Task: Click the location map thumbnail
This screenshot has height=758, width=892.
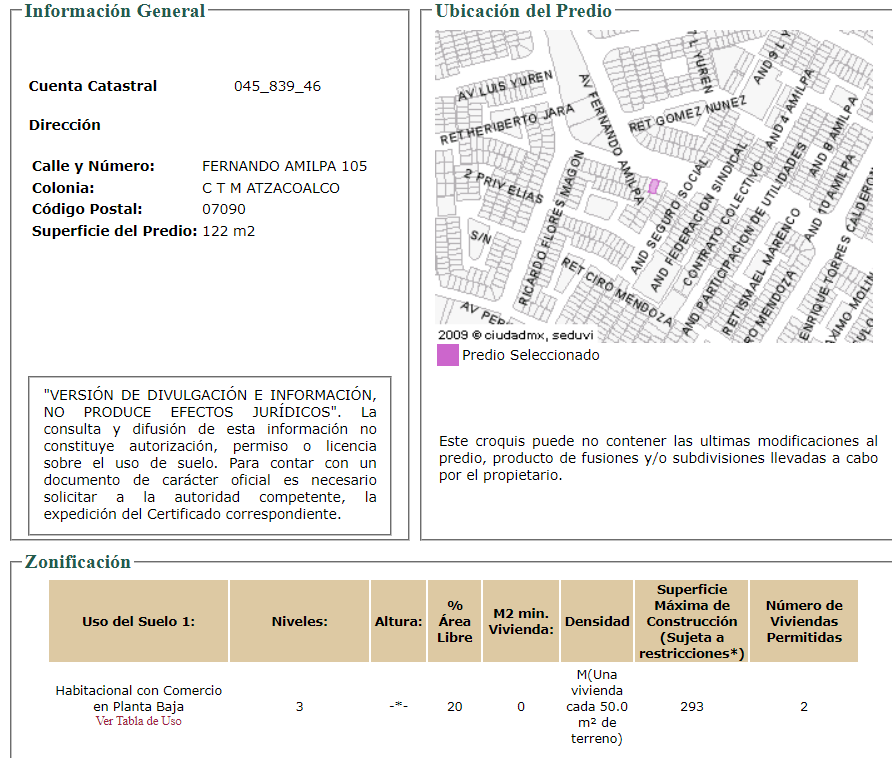Action: point(654,186)
